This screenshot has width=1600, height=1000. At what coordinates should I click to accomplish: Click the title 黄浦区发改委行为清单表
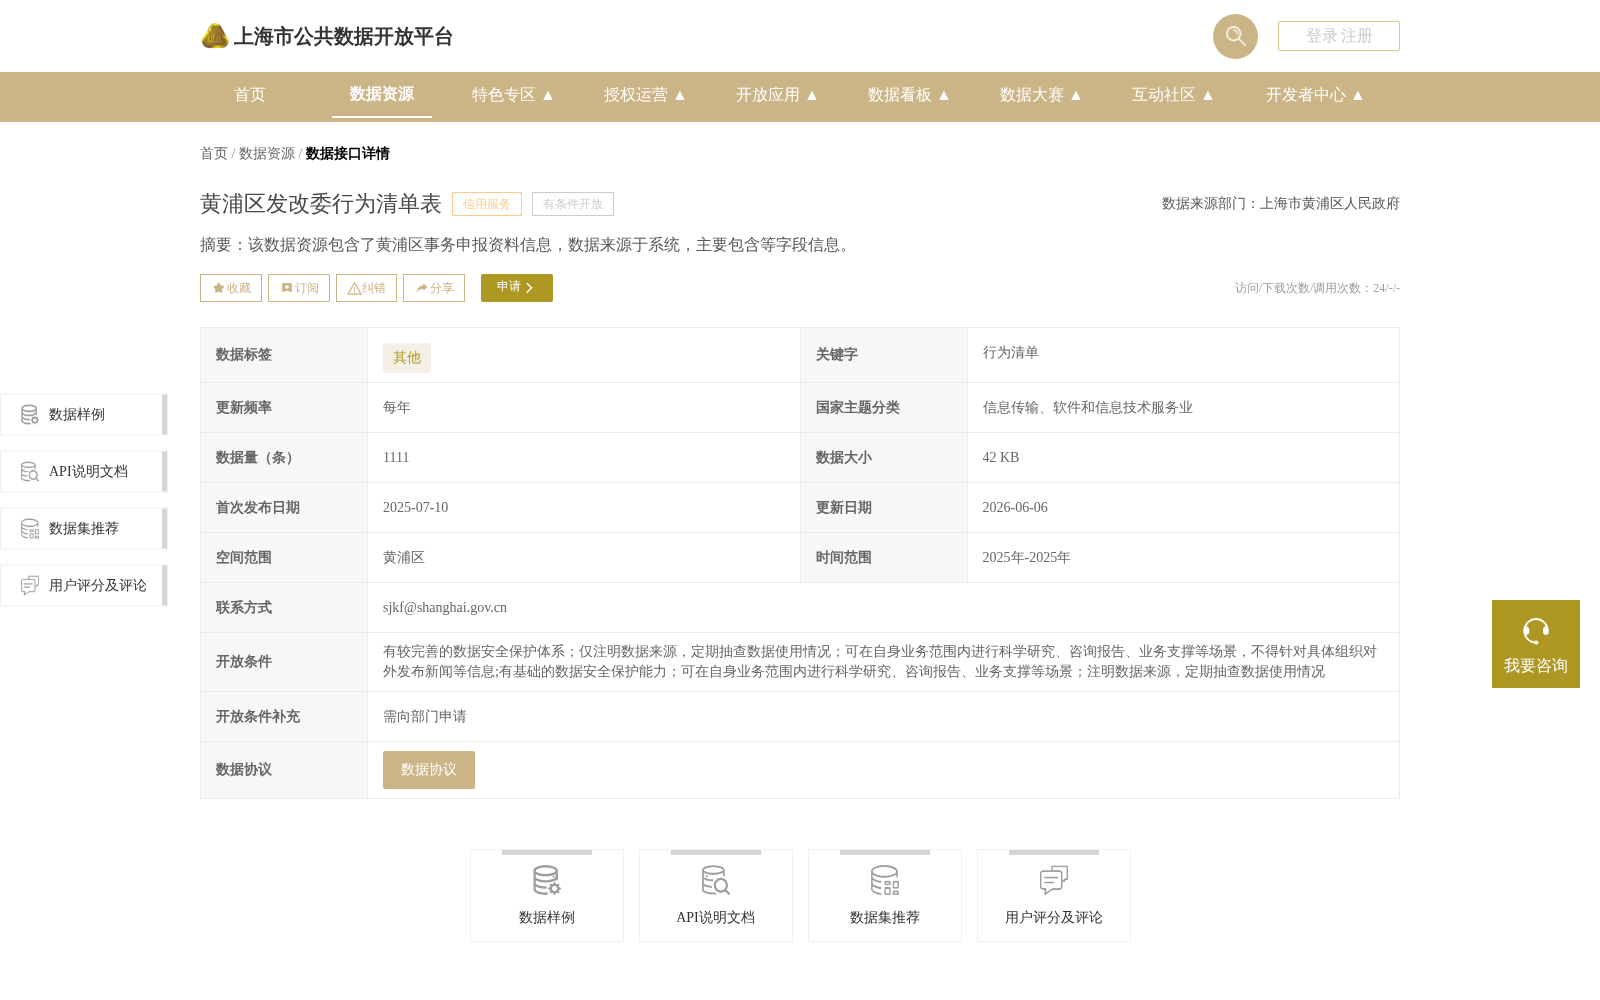321,204
